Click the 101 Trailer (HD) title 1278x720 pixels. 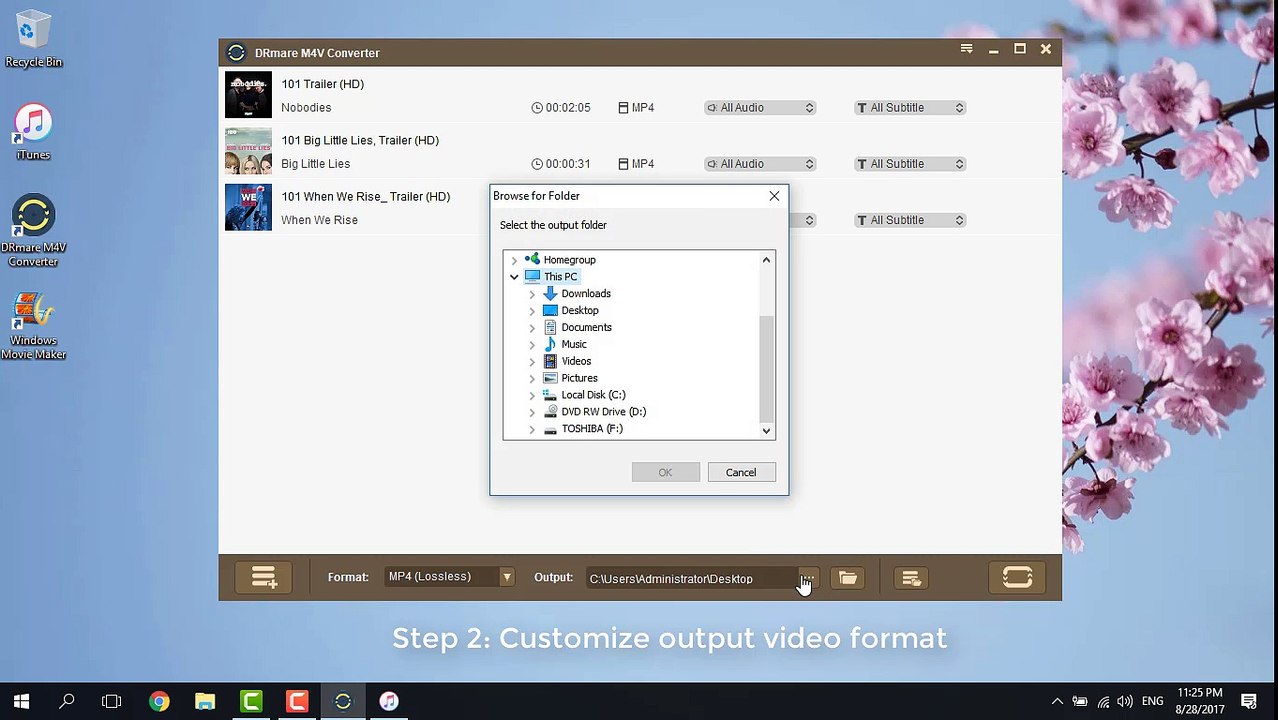[x=322, y=84]
